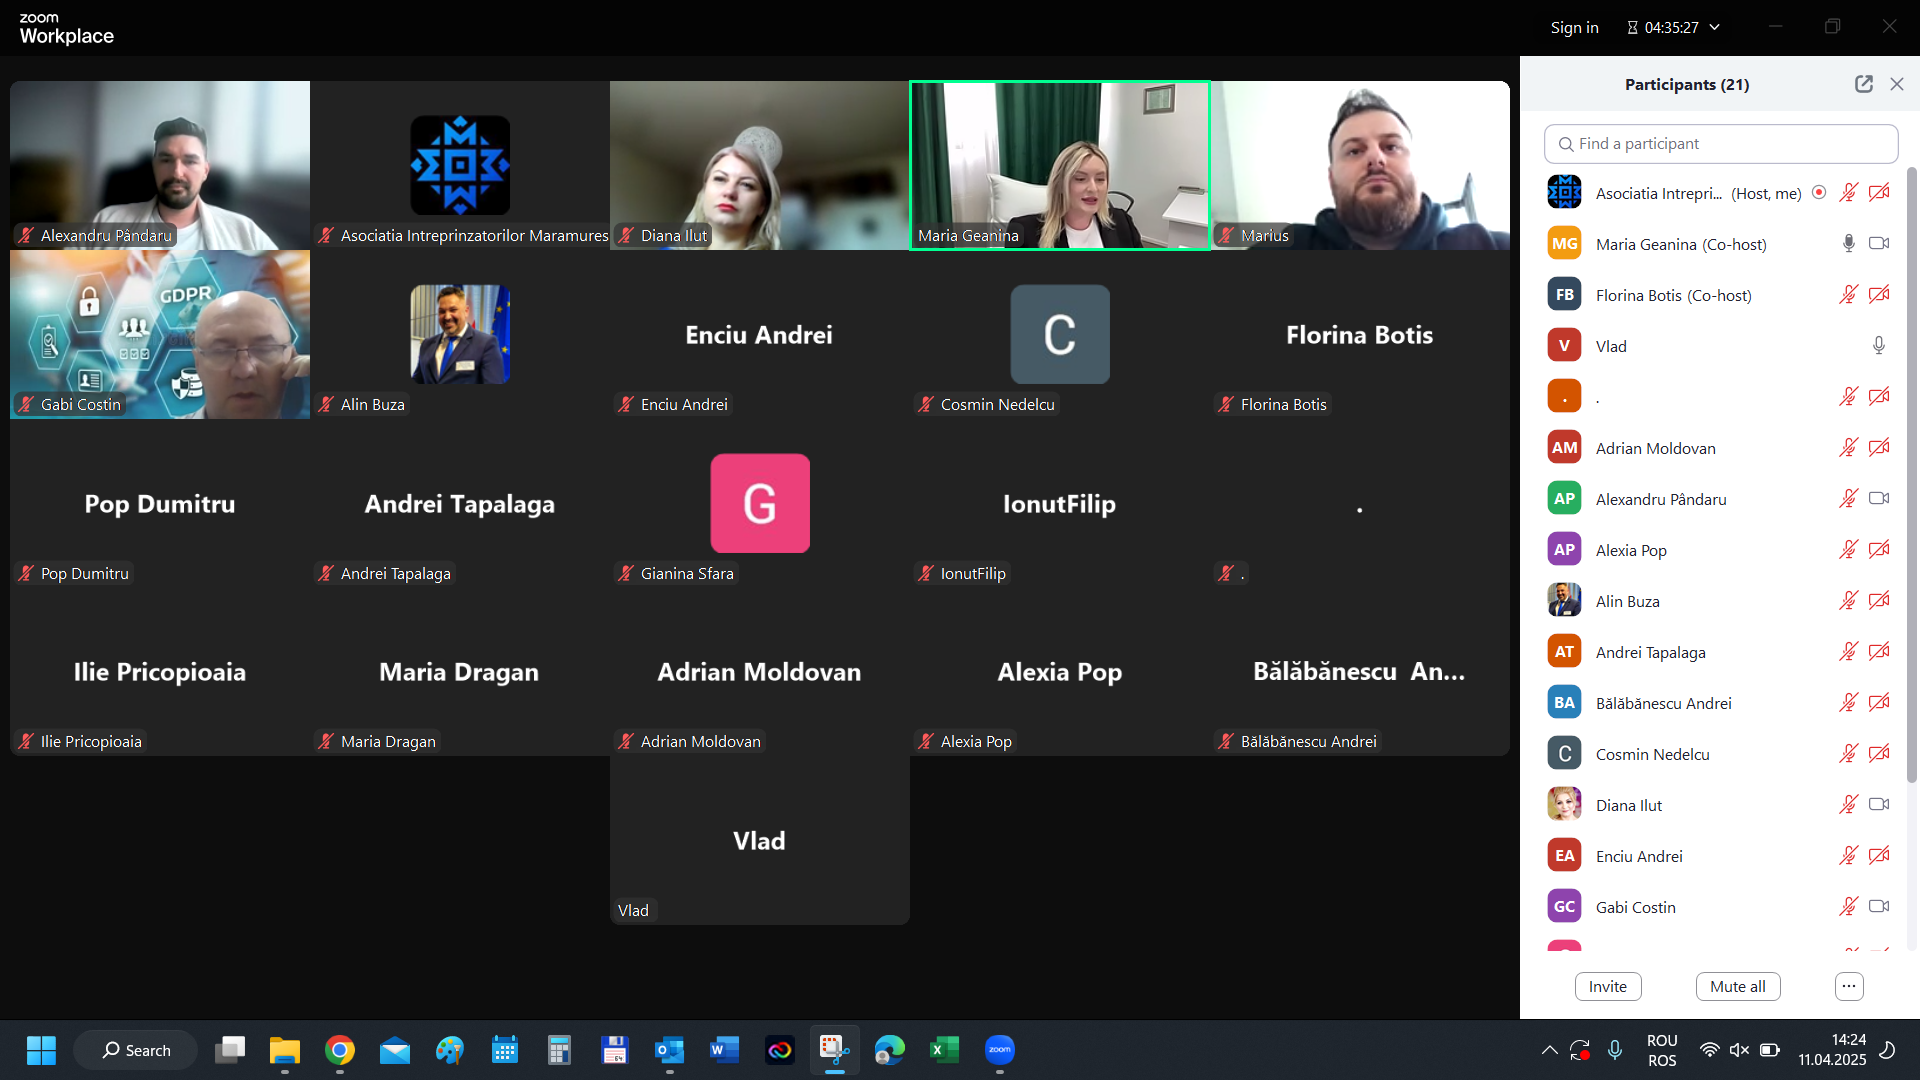Click the BA avatar of Bălăbănescu Andrei
Viewport: 1920px width, 1080px height.
point(1564,702)
